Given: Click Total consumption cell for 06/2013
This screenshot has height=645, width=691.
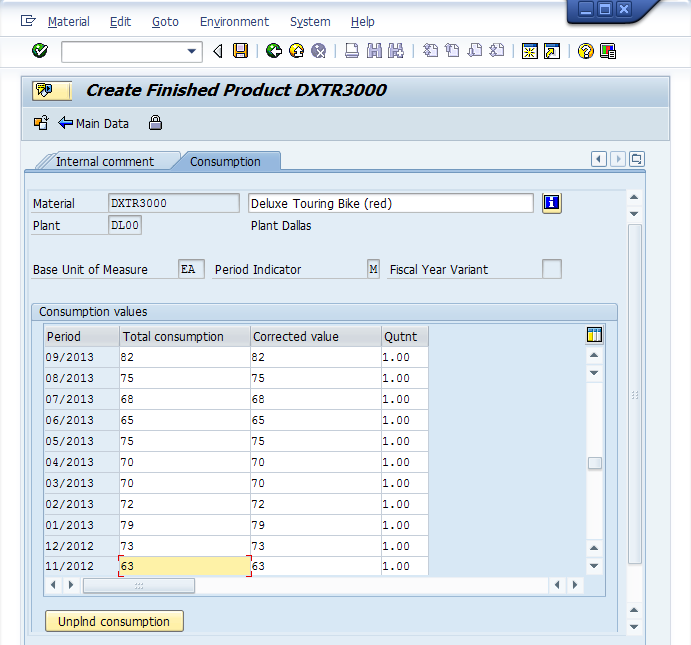Looking at the screenshot, I should tap(185, 420).
